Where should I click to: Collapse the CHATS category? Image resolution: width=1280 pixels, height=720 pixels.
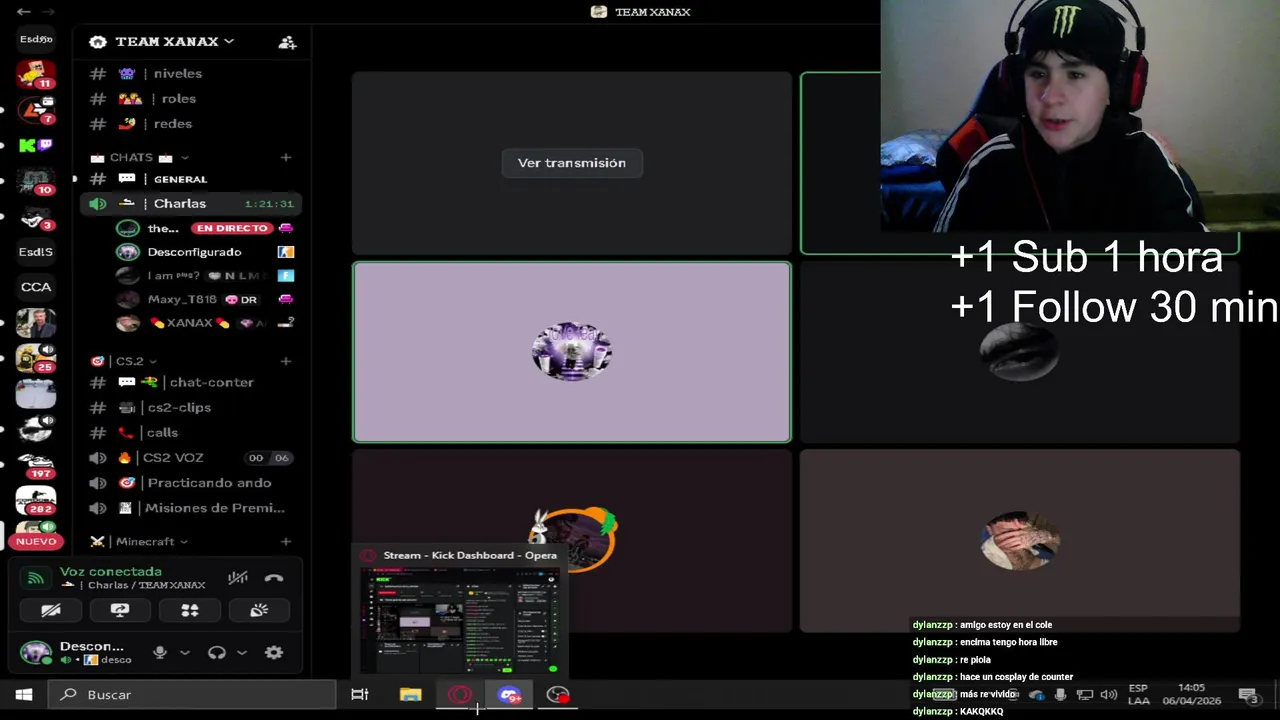(140, 157)
